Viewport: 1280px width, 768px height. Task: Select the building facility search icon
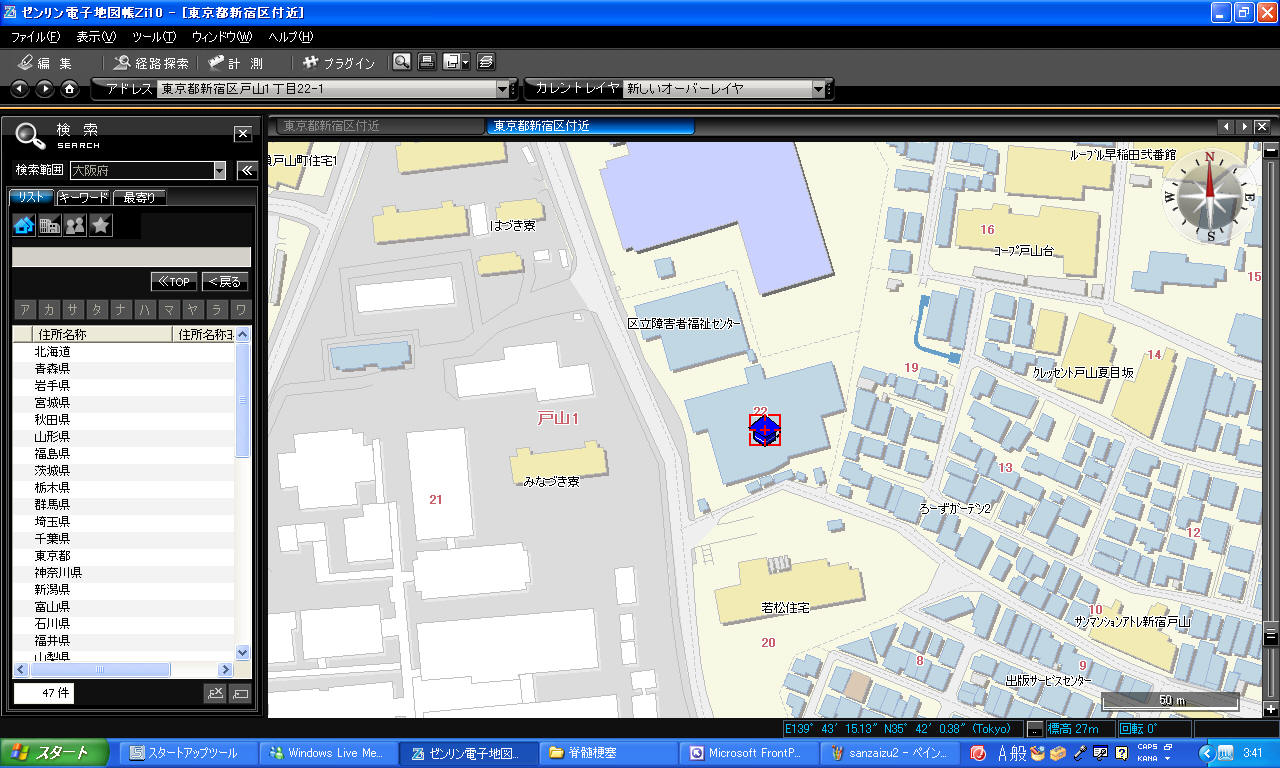[x=50, y=226]
